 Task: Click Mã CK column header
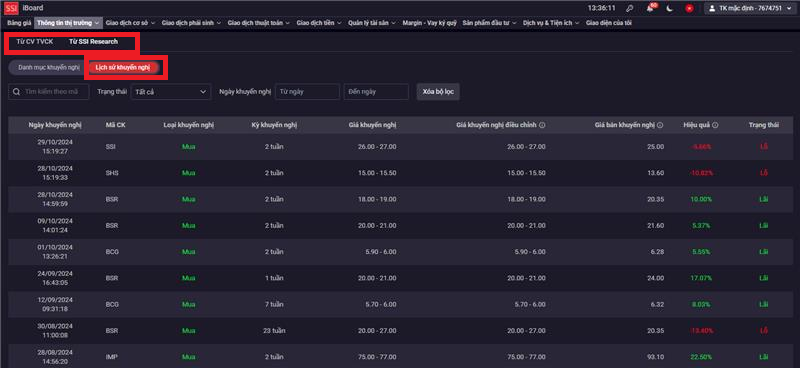[x=115, y=125]
